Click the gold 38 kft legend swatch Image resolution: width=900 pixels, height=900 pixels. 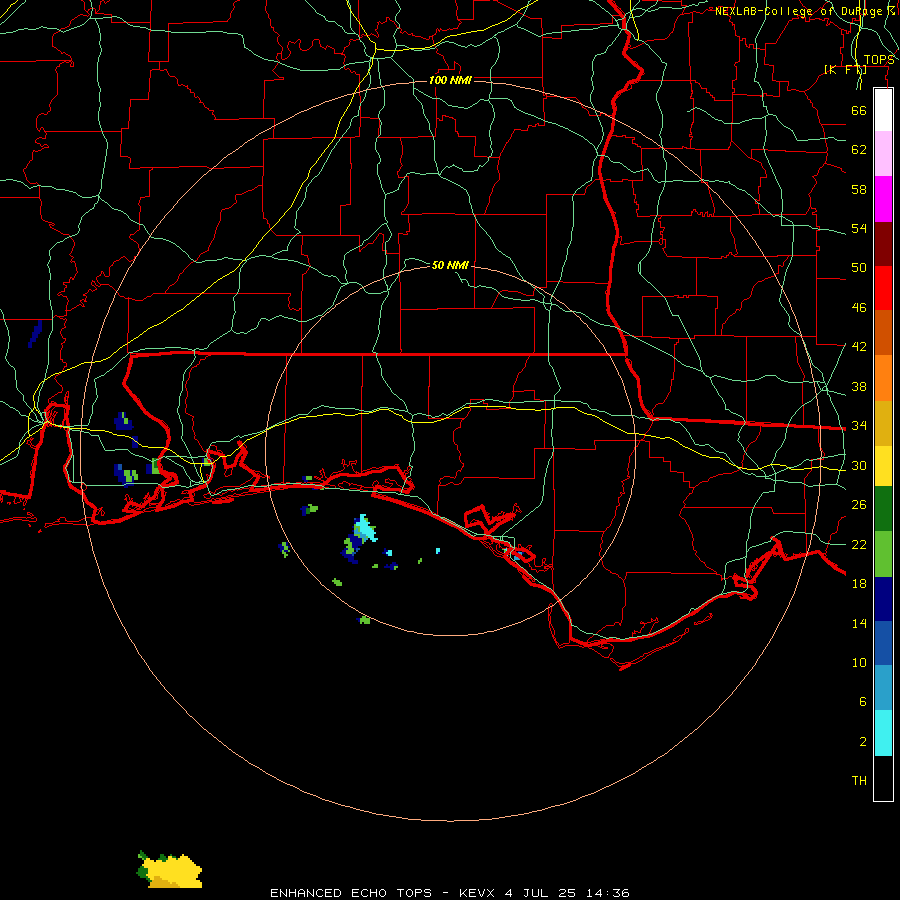(883, 423)
